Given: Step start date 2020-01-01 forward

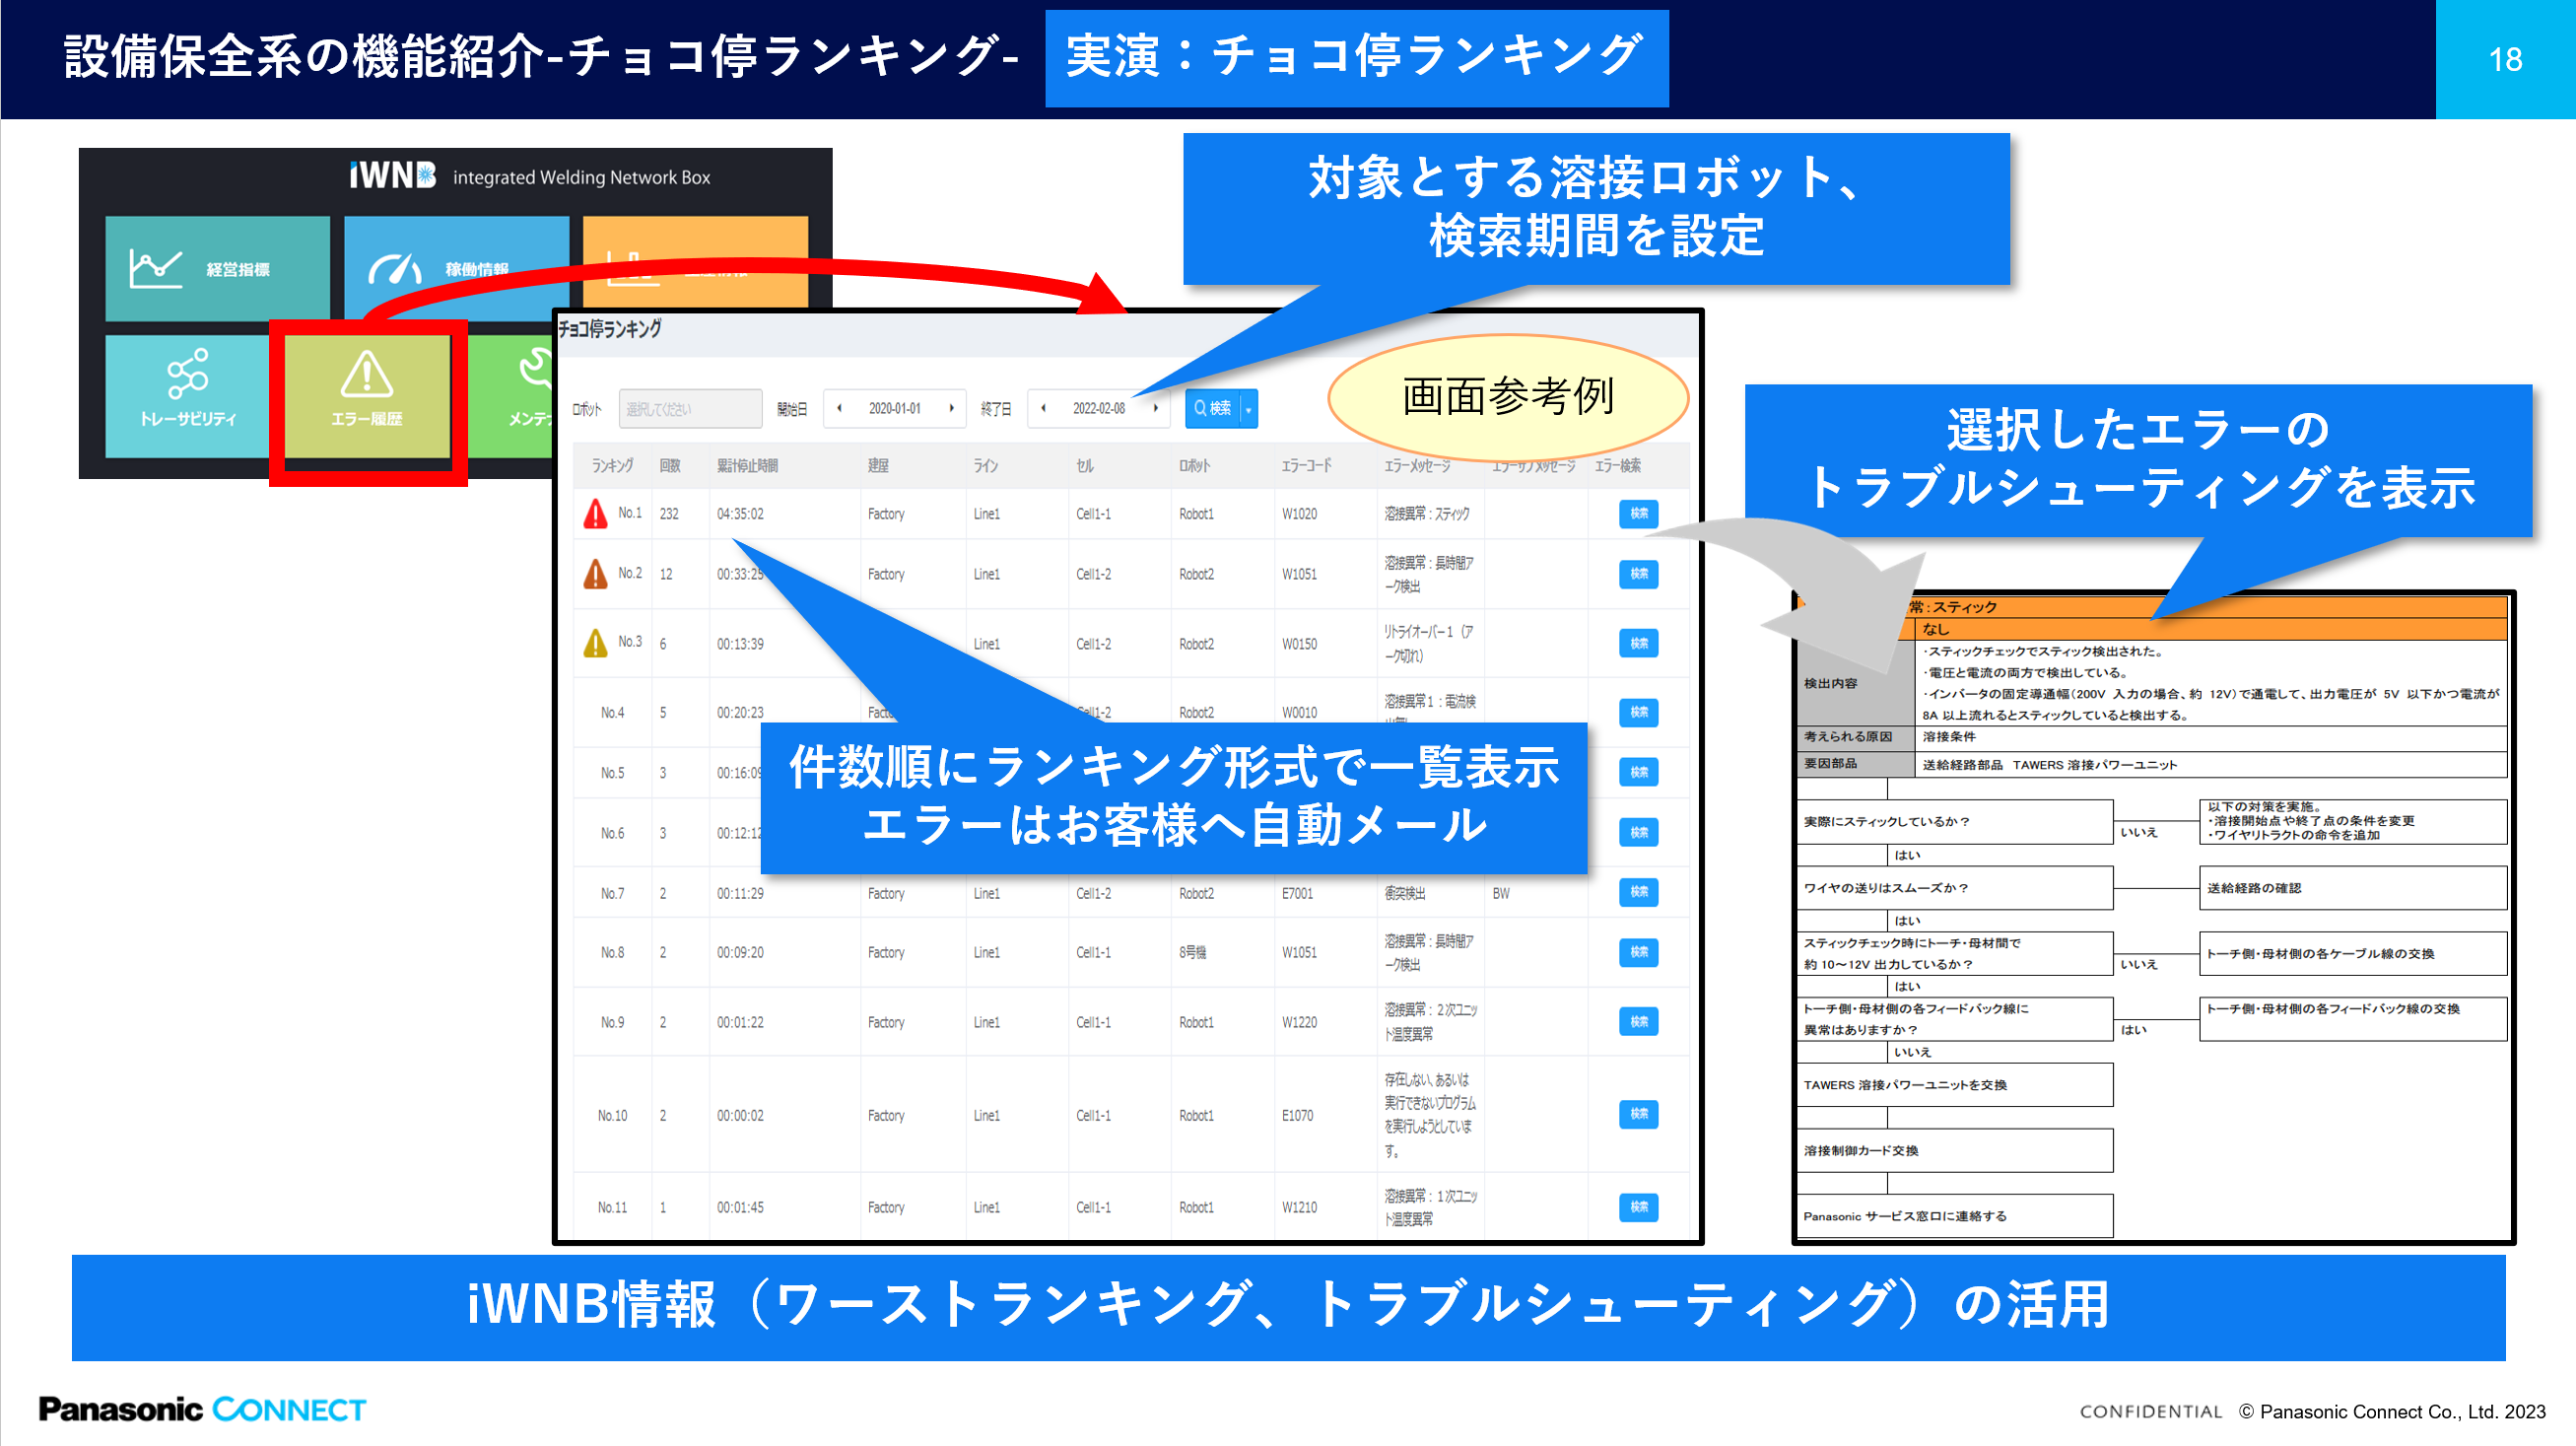Looking at the screenshot, I should (x=951, y=408).
